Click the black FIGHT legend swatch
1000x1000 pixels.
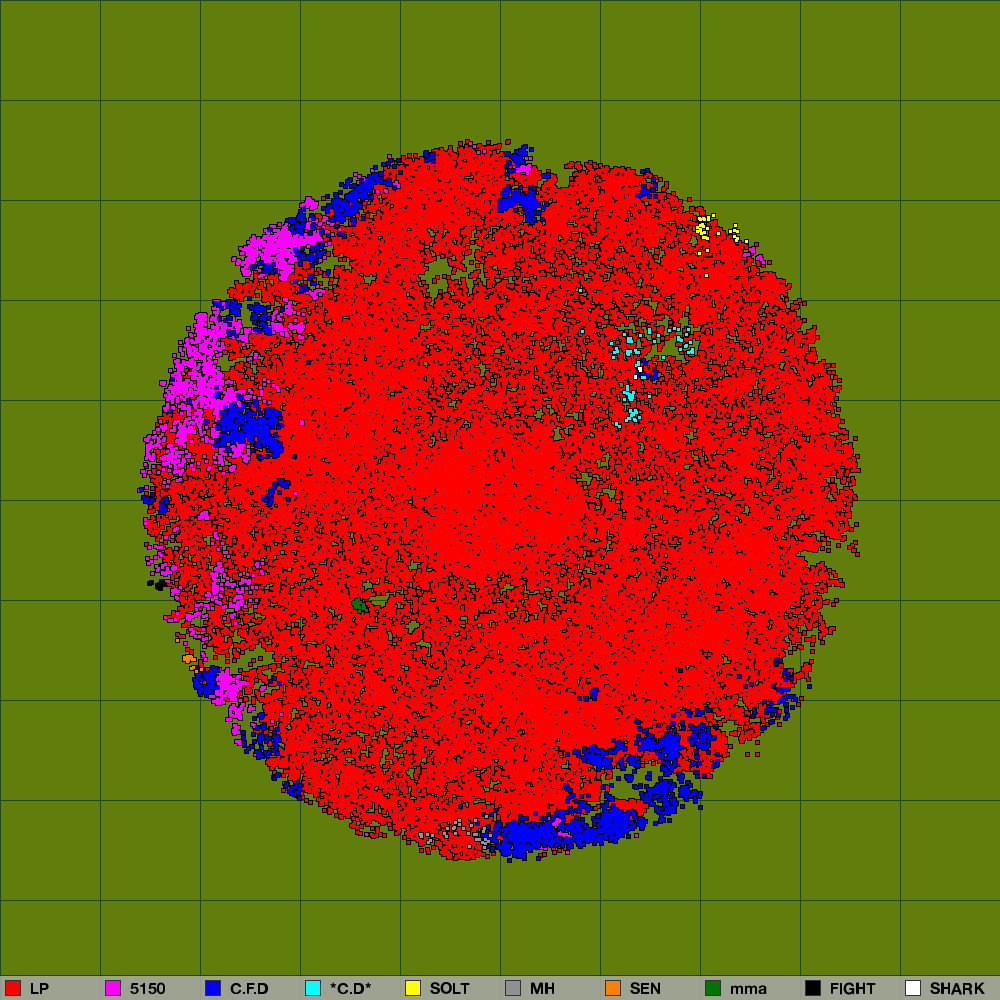813,988
